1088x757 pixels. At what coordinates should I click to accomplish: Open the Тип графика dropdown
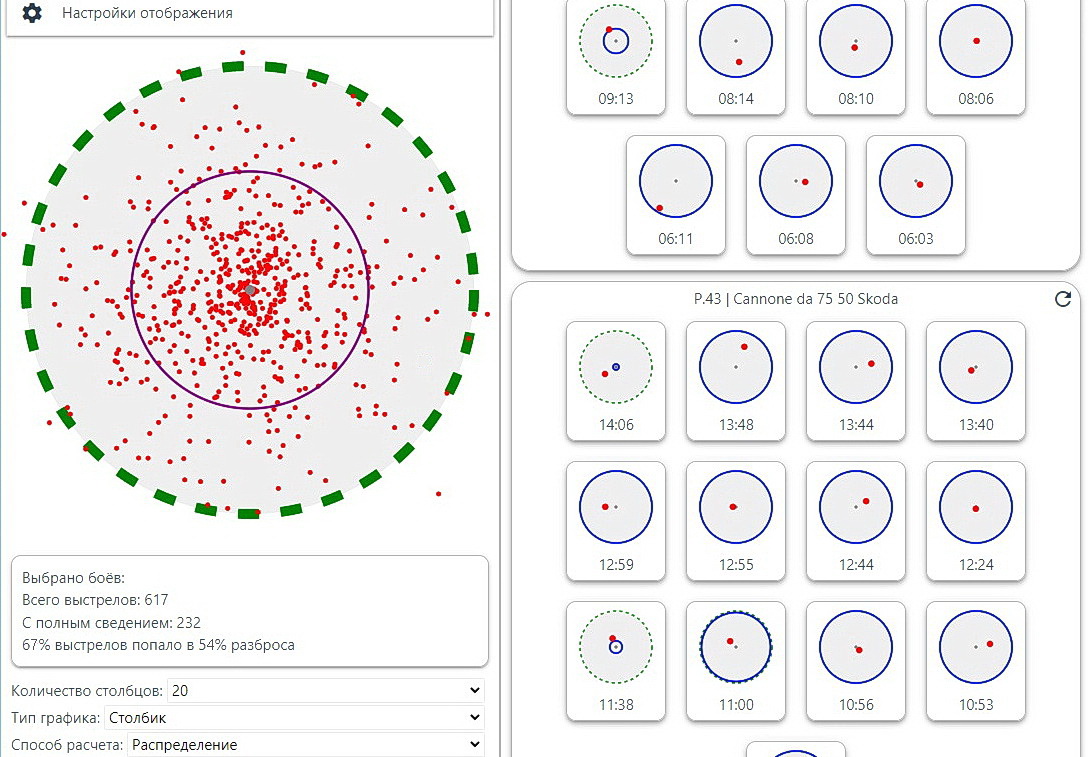(x=294, y=717)
